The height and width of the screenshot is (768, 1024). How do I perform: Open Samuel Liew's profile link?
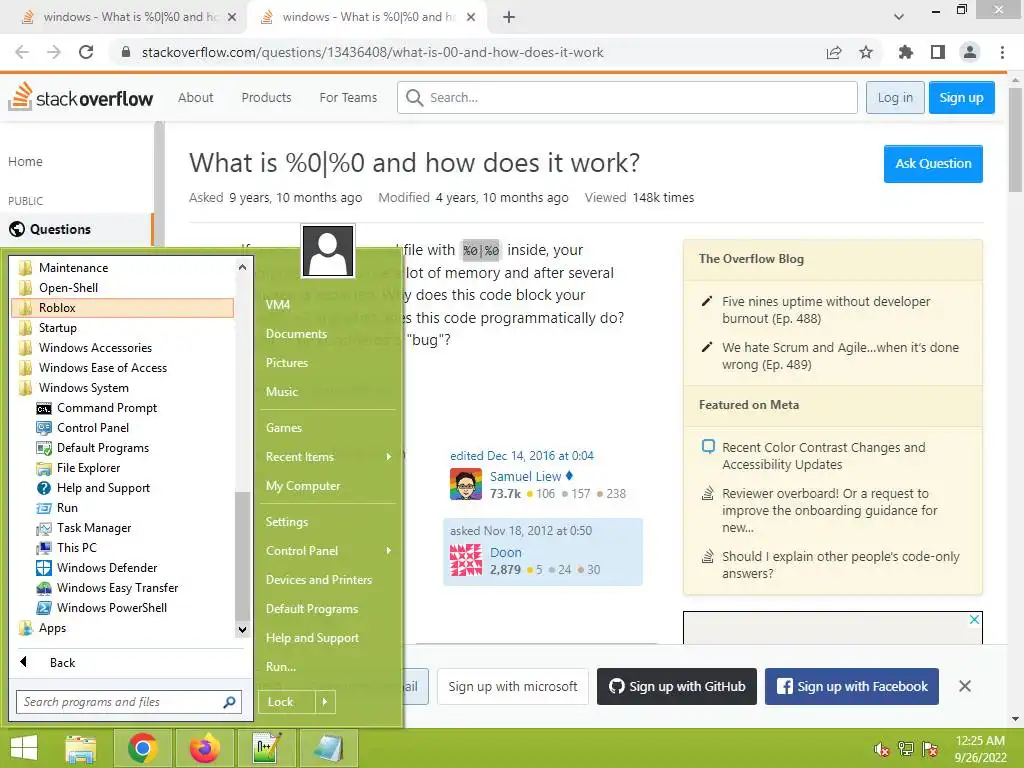[525, 476]
